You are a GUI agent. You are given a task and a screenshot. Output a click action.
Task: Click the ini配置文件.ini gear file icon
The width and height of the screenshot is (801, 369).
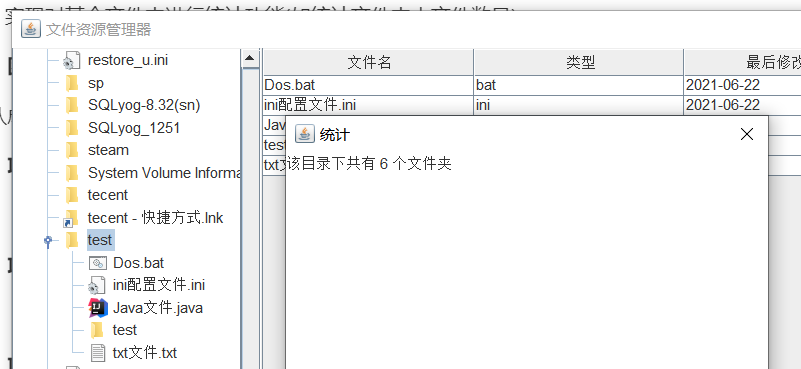pyautogui.click(x=96, y=285)
